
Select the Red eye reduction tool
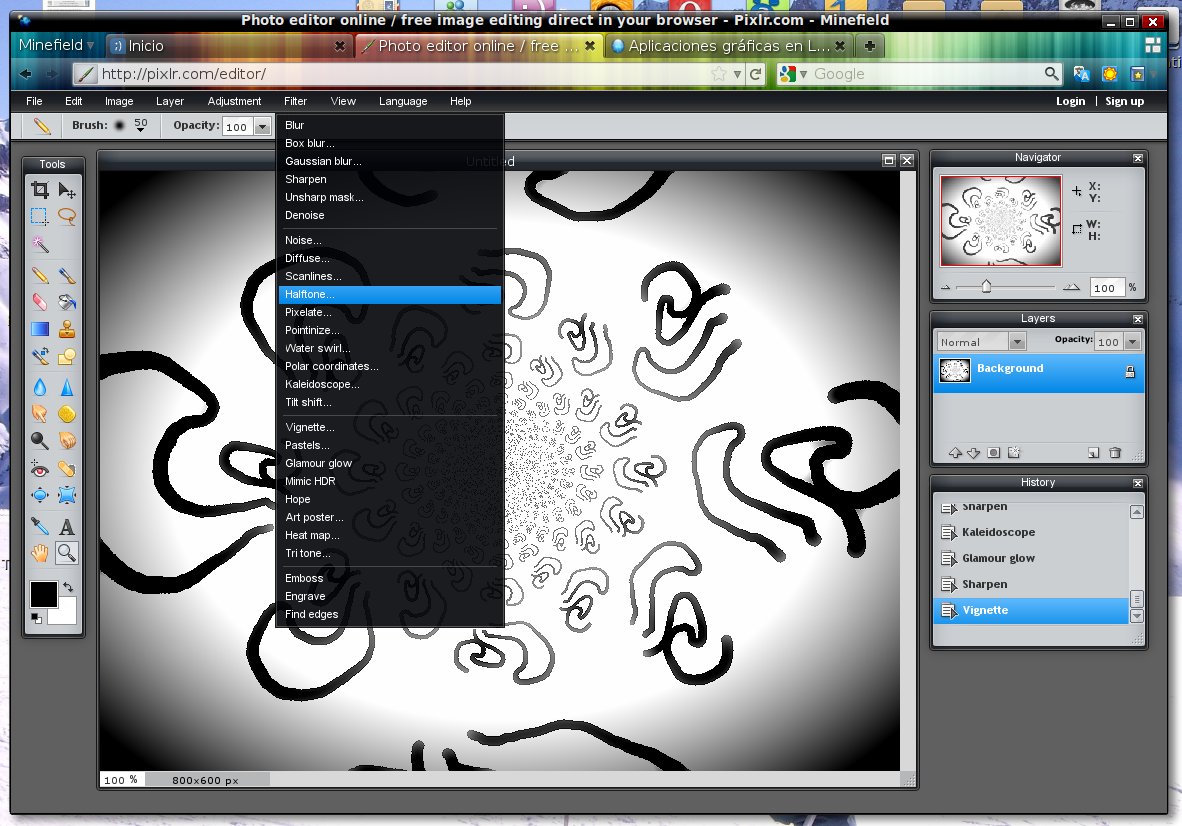[39, 468]
